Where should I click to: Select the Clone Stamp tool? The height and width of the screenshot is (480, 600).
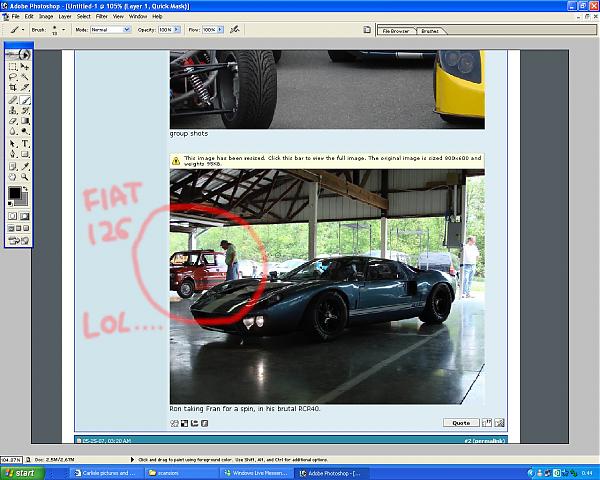[x=13, y=110]
